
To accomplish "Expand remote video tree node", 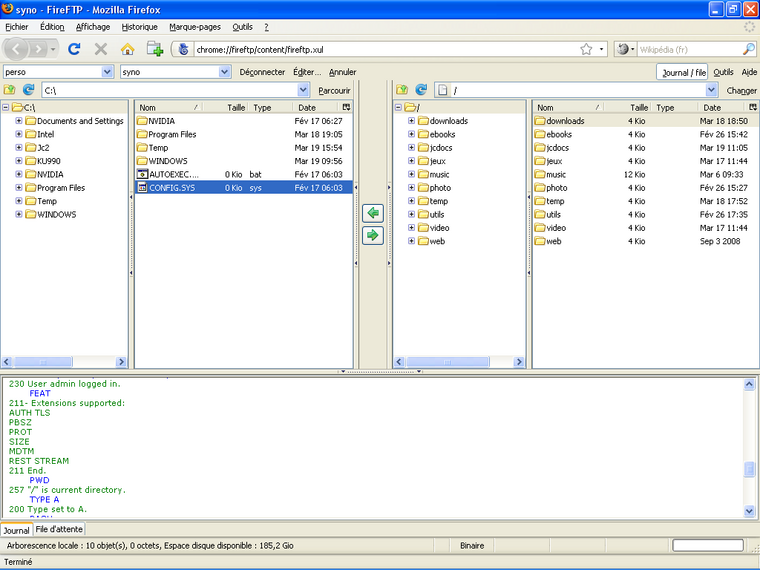I will (411, 228).
